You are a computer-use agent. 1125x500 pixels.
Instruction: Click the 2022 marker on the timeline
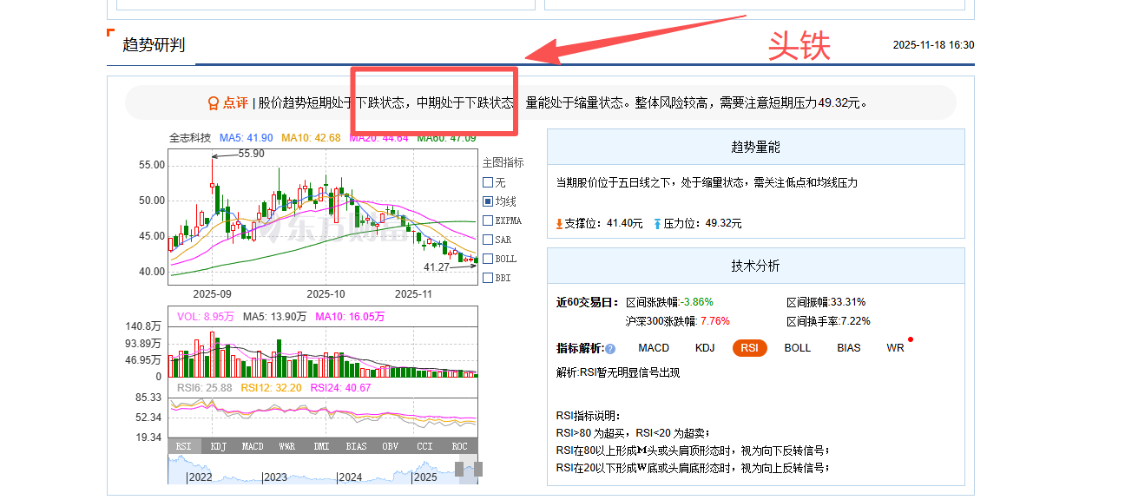coord(201,477)
